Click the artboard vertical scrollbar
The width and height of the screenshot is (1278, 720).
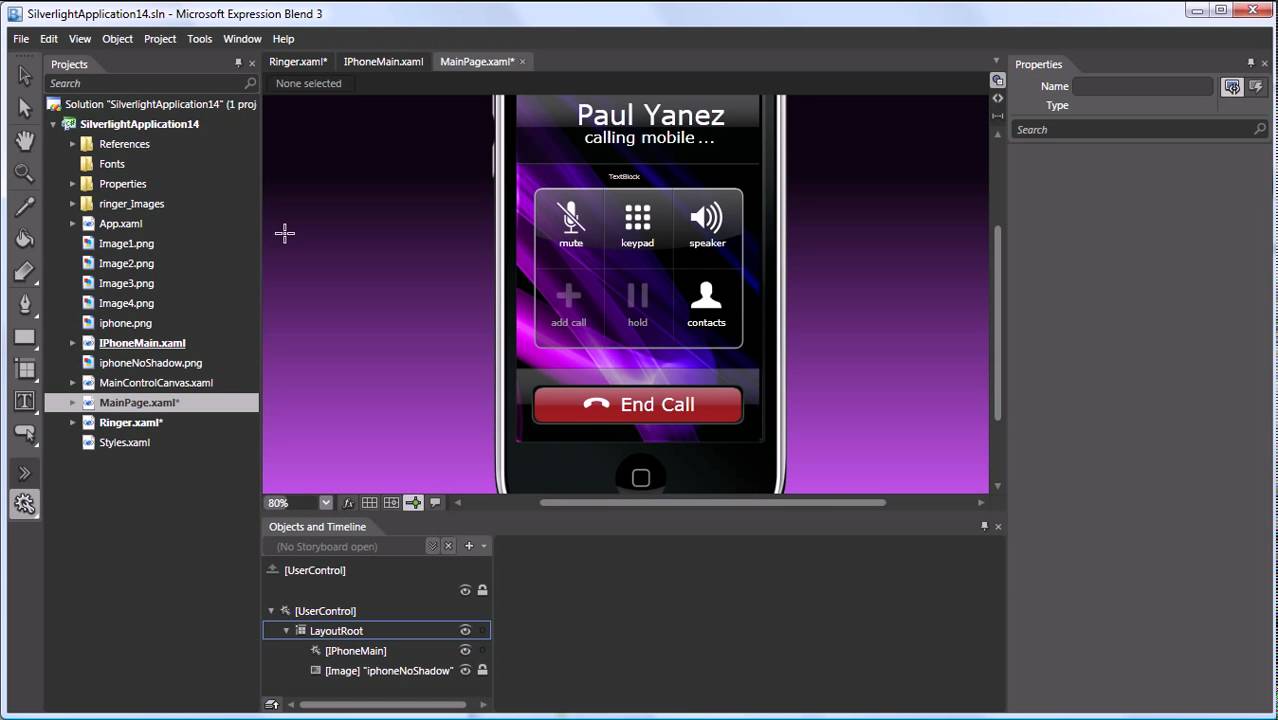click(997, 322)
